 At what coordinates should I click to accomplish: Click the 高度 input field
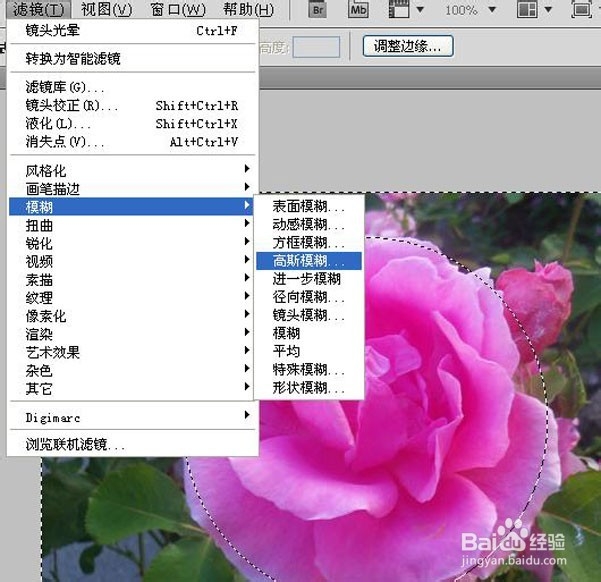pos(316,47)
